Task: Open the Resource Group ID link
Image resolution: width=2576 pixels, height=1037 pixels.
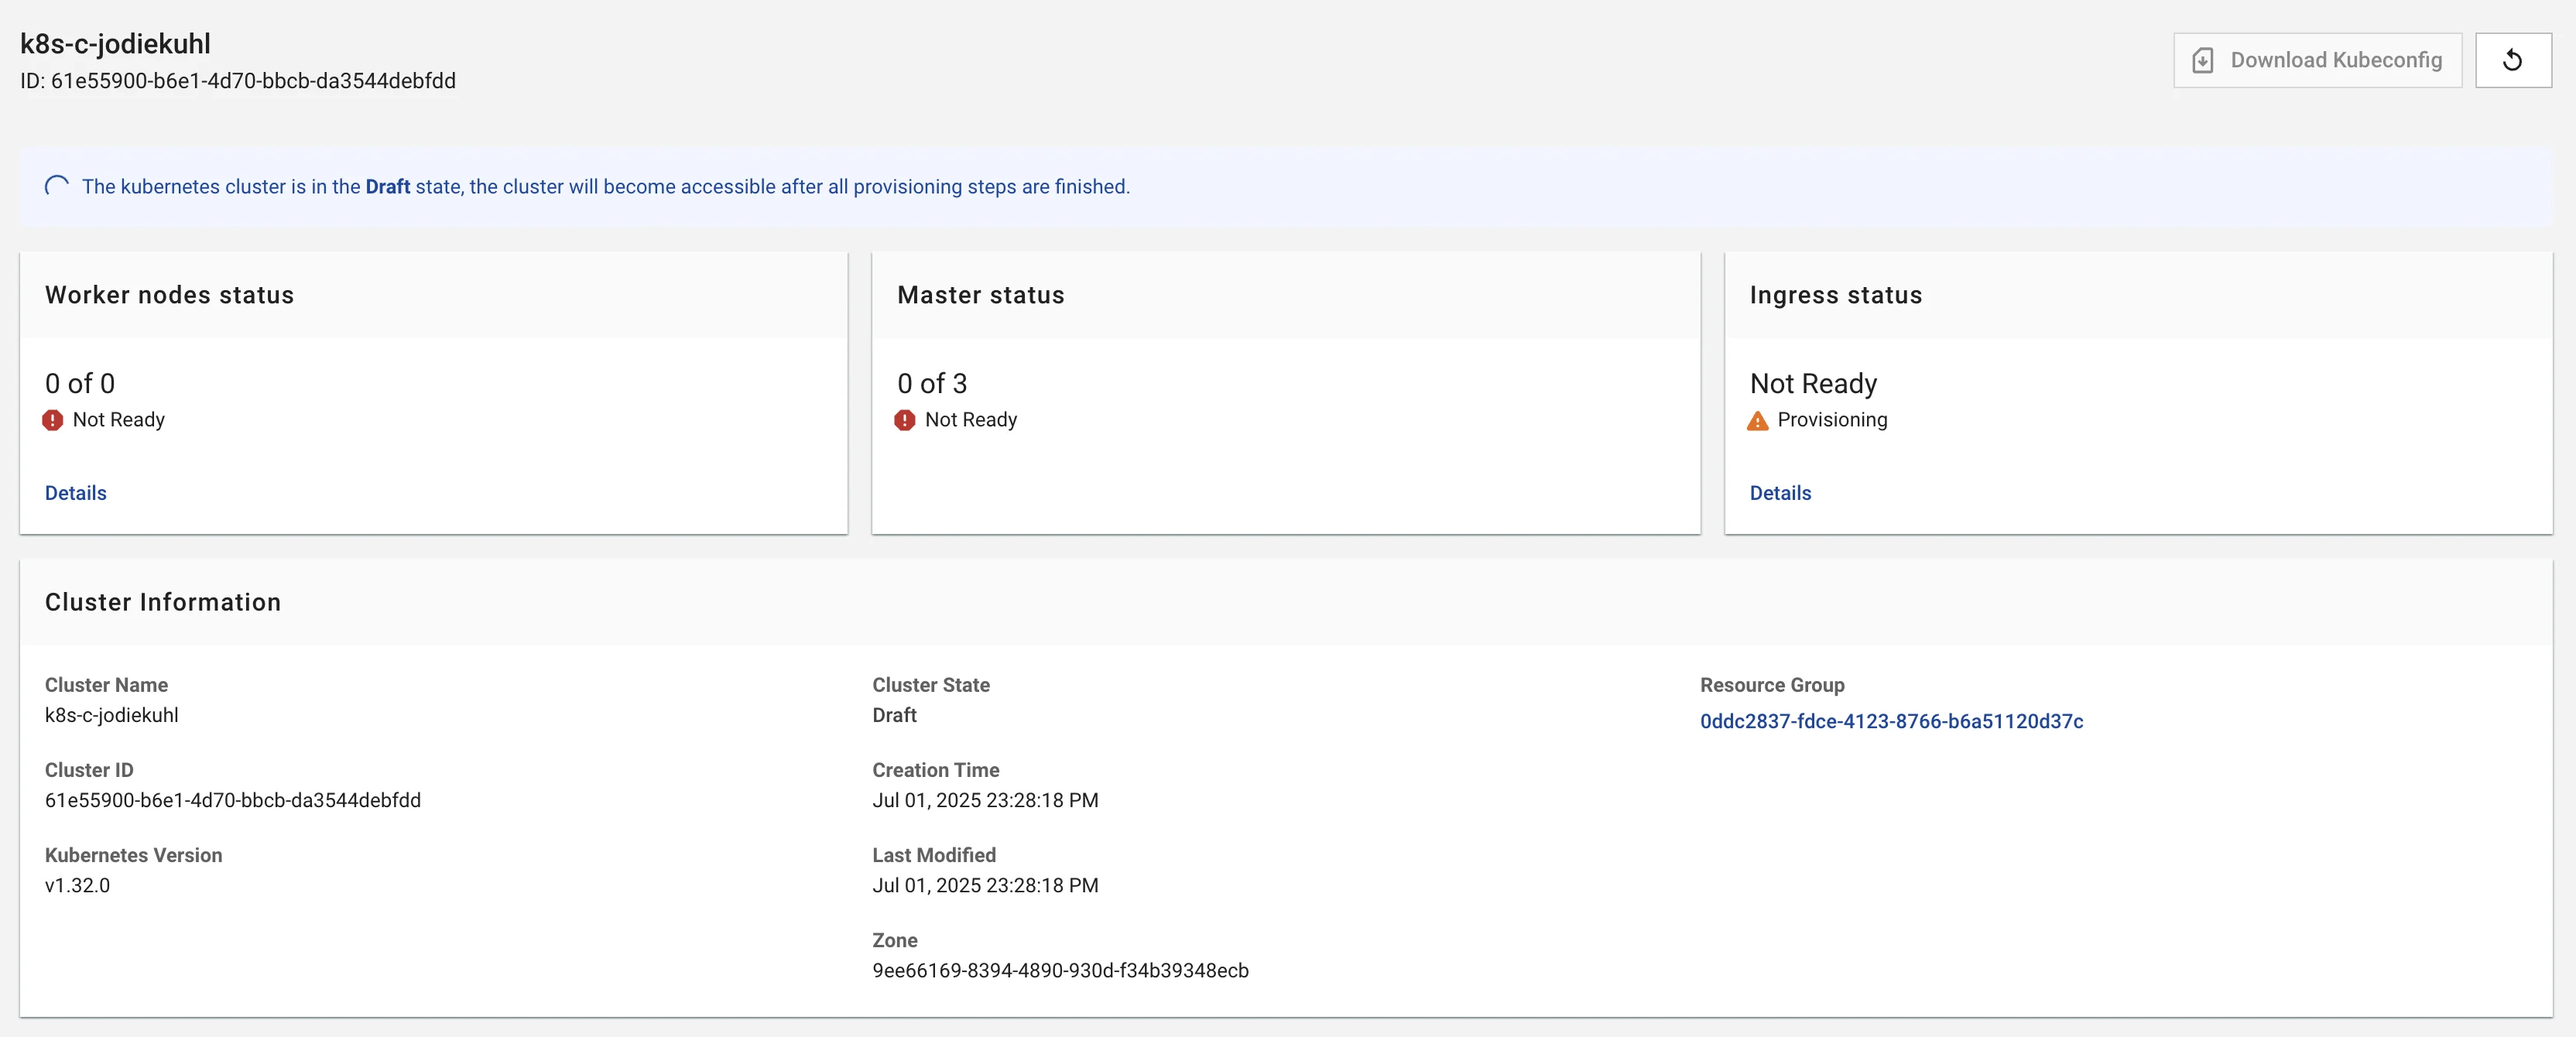Action: pyautogui.click(x=1892, y=721)
